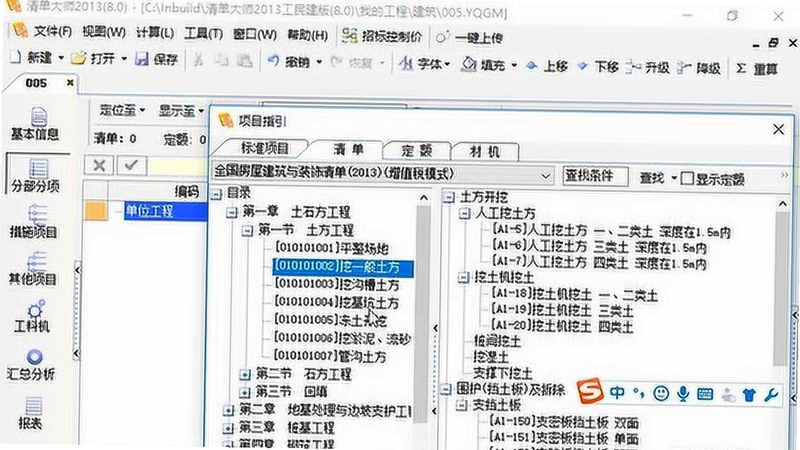Collapse the 挖土机挖土 node
This screenshot has height=450, width=800.
(463, 278)
